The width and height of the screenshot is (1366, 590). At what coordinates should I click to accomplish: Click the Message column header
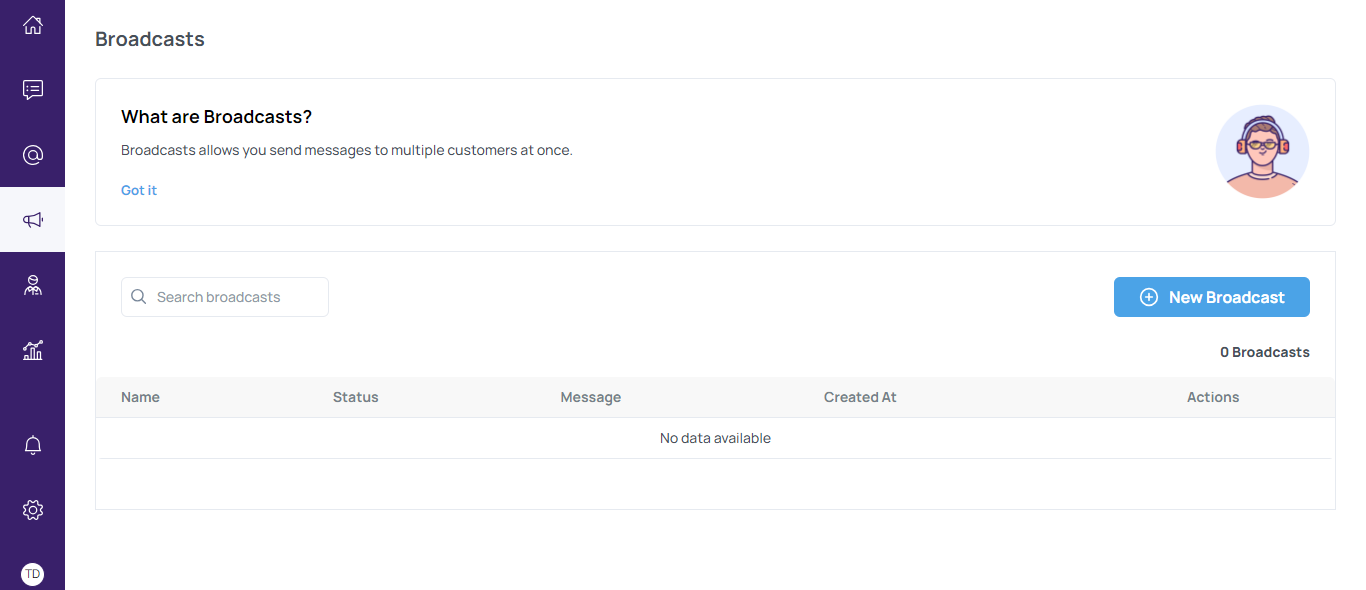[590, 397]
